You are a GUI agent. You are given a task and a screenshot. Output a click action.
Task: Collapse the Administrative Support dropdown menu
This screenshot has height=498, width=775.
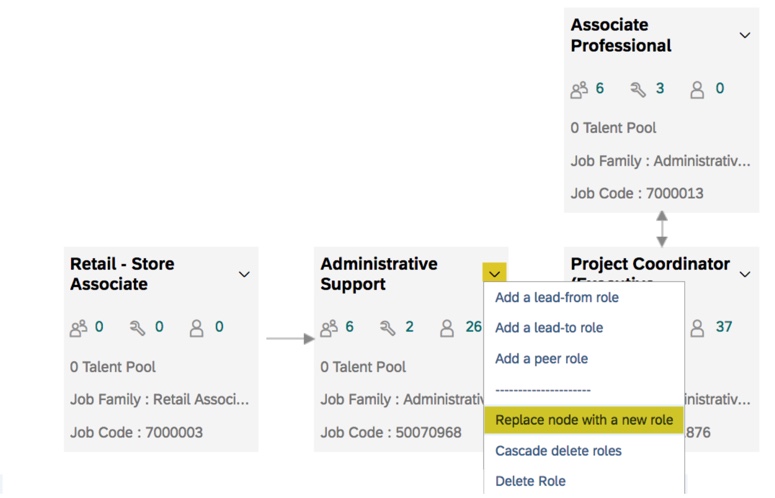494,274
